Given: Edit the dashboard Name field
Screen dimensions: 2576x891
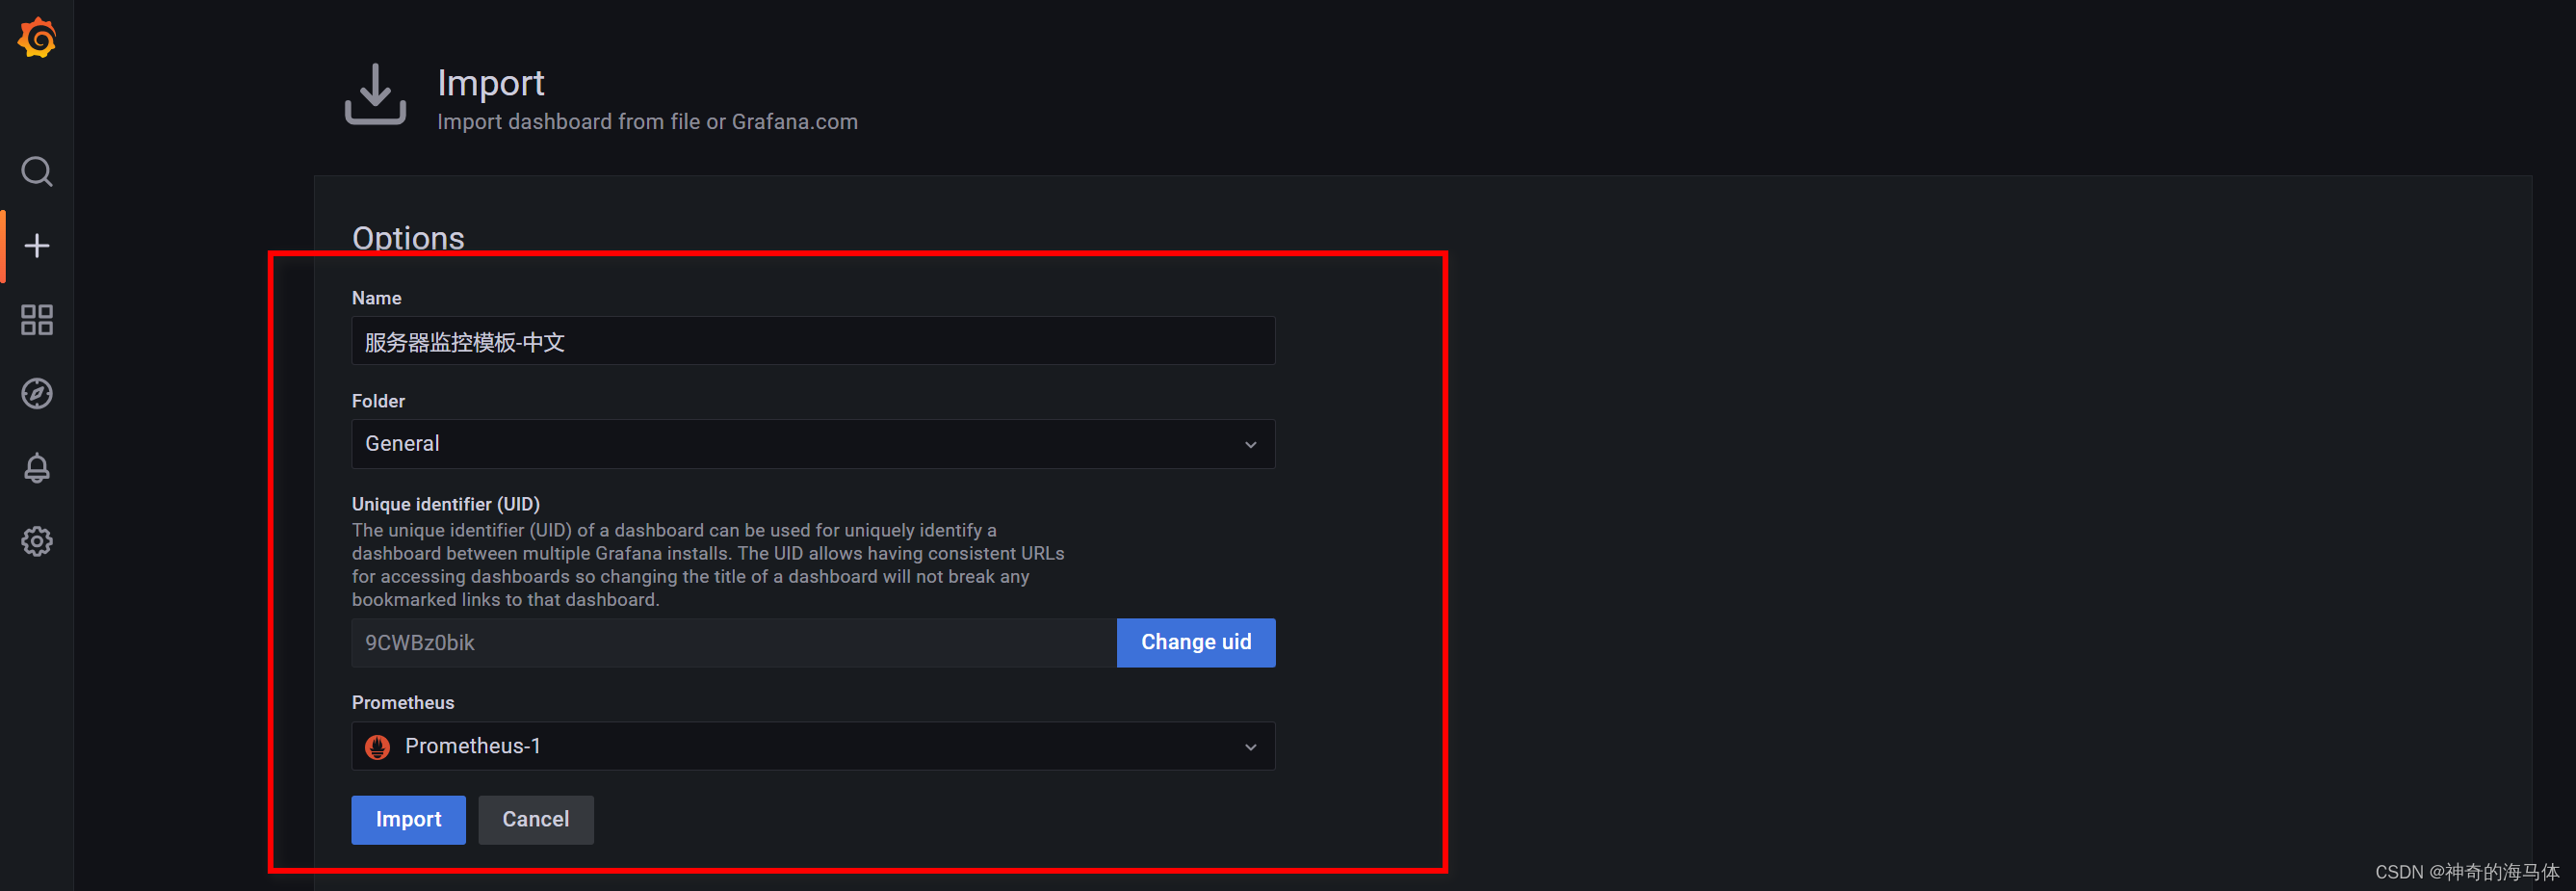Looking at the screenshot, I should (813, 341).
